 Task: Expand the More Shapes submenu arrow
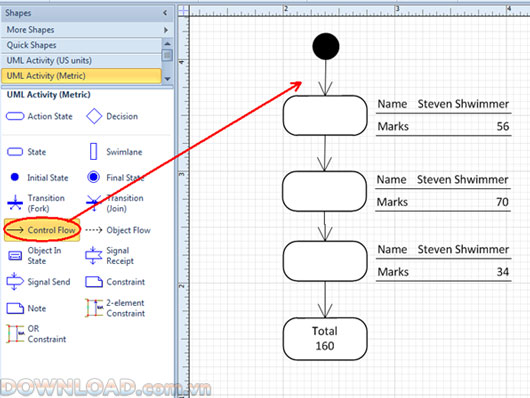tap(166, 30)
